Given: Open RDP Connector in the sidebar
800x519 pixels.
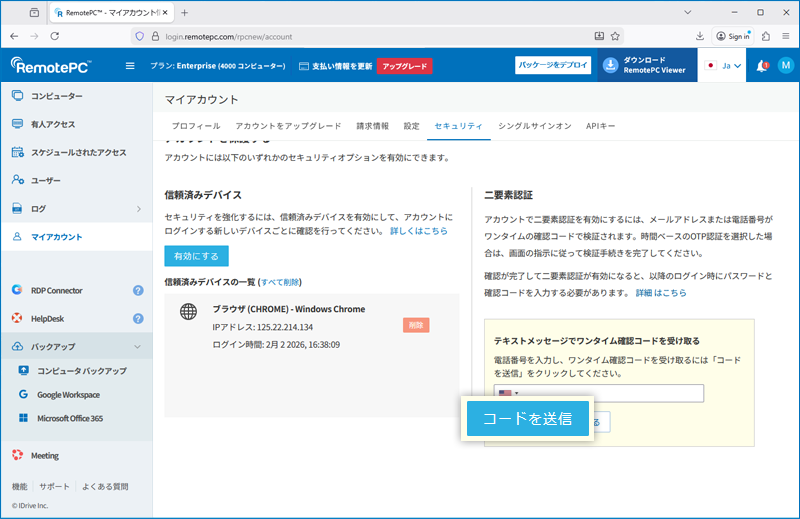Looking at the screenshot, I should pyautogui.click(x=57, y=290).
